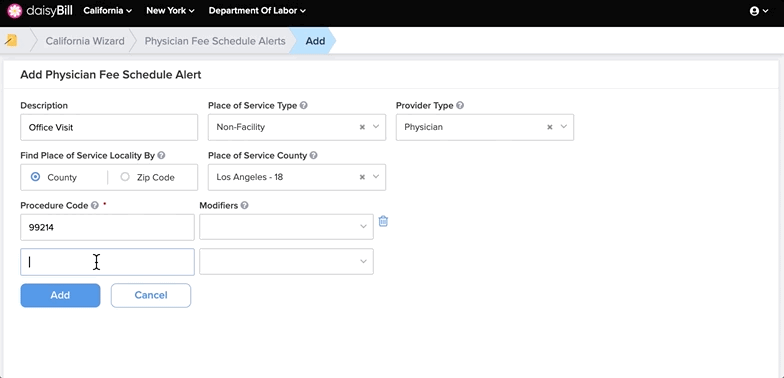
Task: Click the Description field with Office Visit
Action: [109, 127]
